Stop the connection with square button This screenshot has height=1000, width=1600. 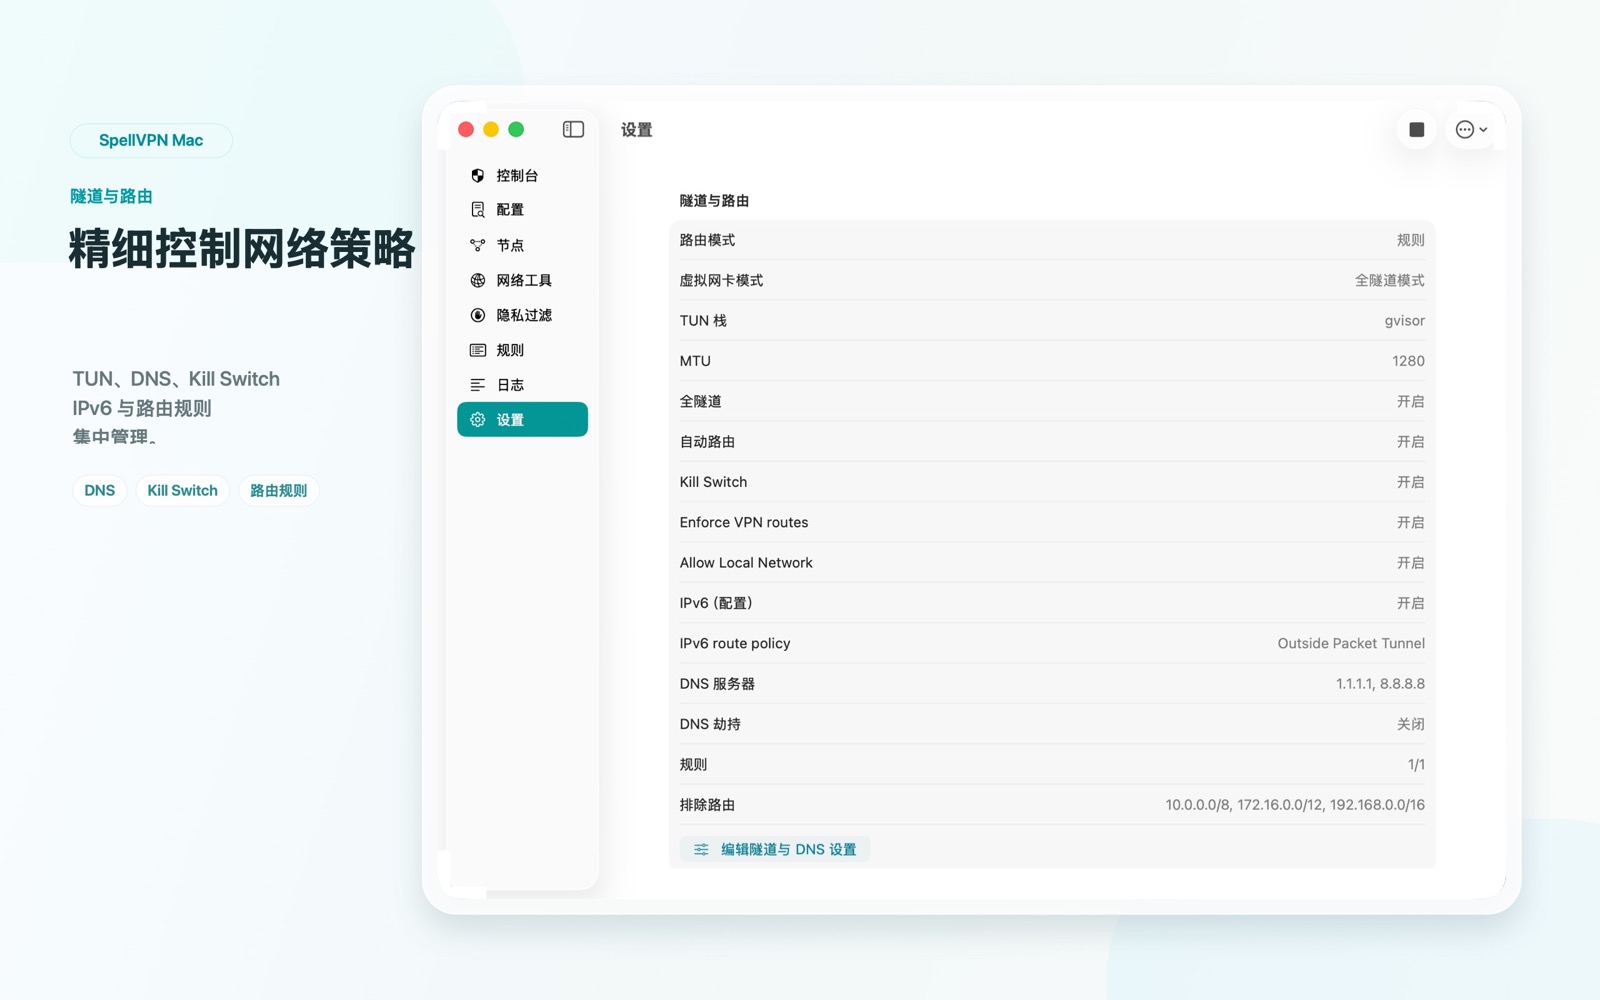click(x=1417, y=129)
